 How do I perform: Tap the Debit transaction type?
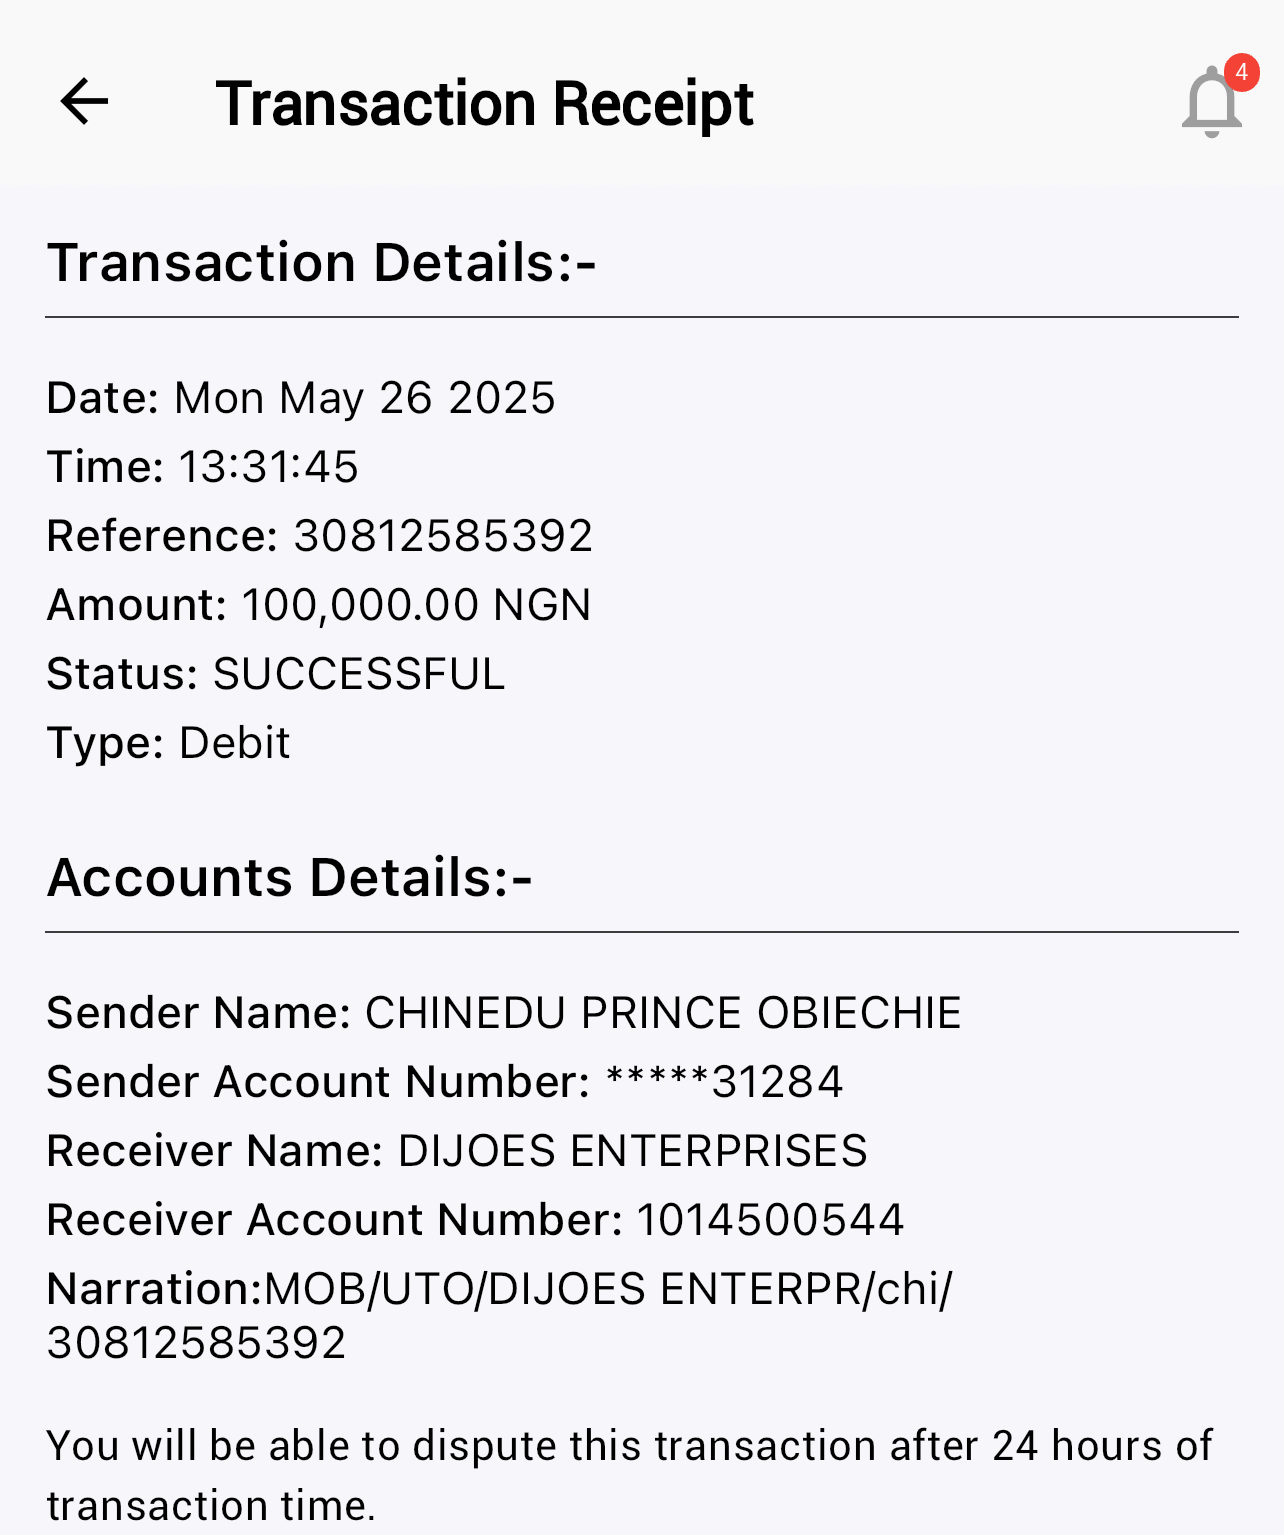pos(234,743)
